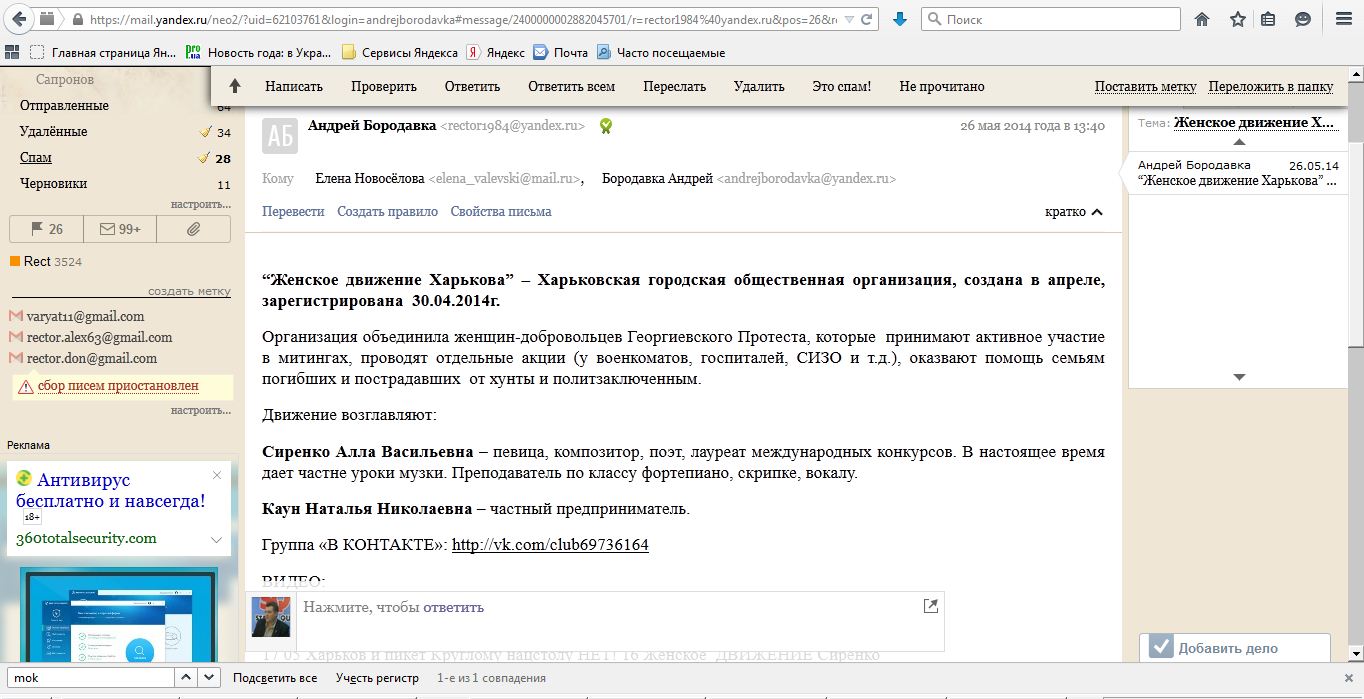
Task: Open the vk.com/club69736164 link
Action: click(550, 545)
